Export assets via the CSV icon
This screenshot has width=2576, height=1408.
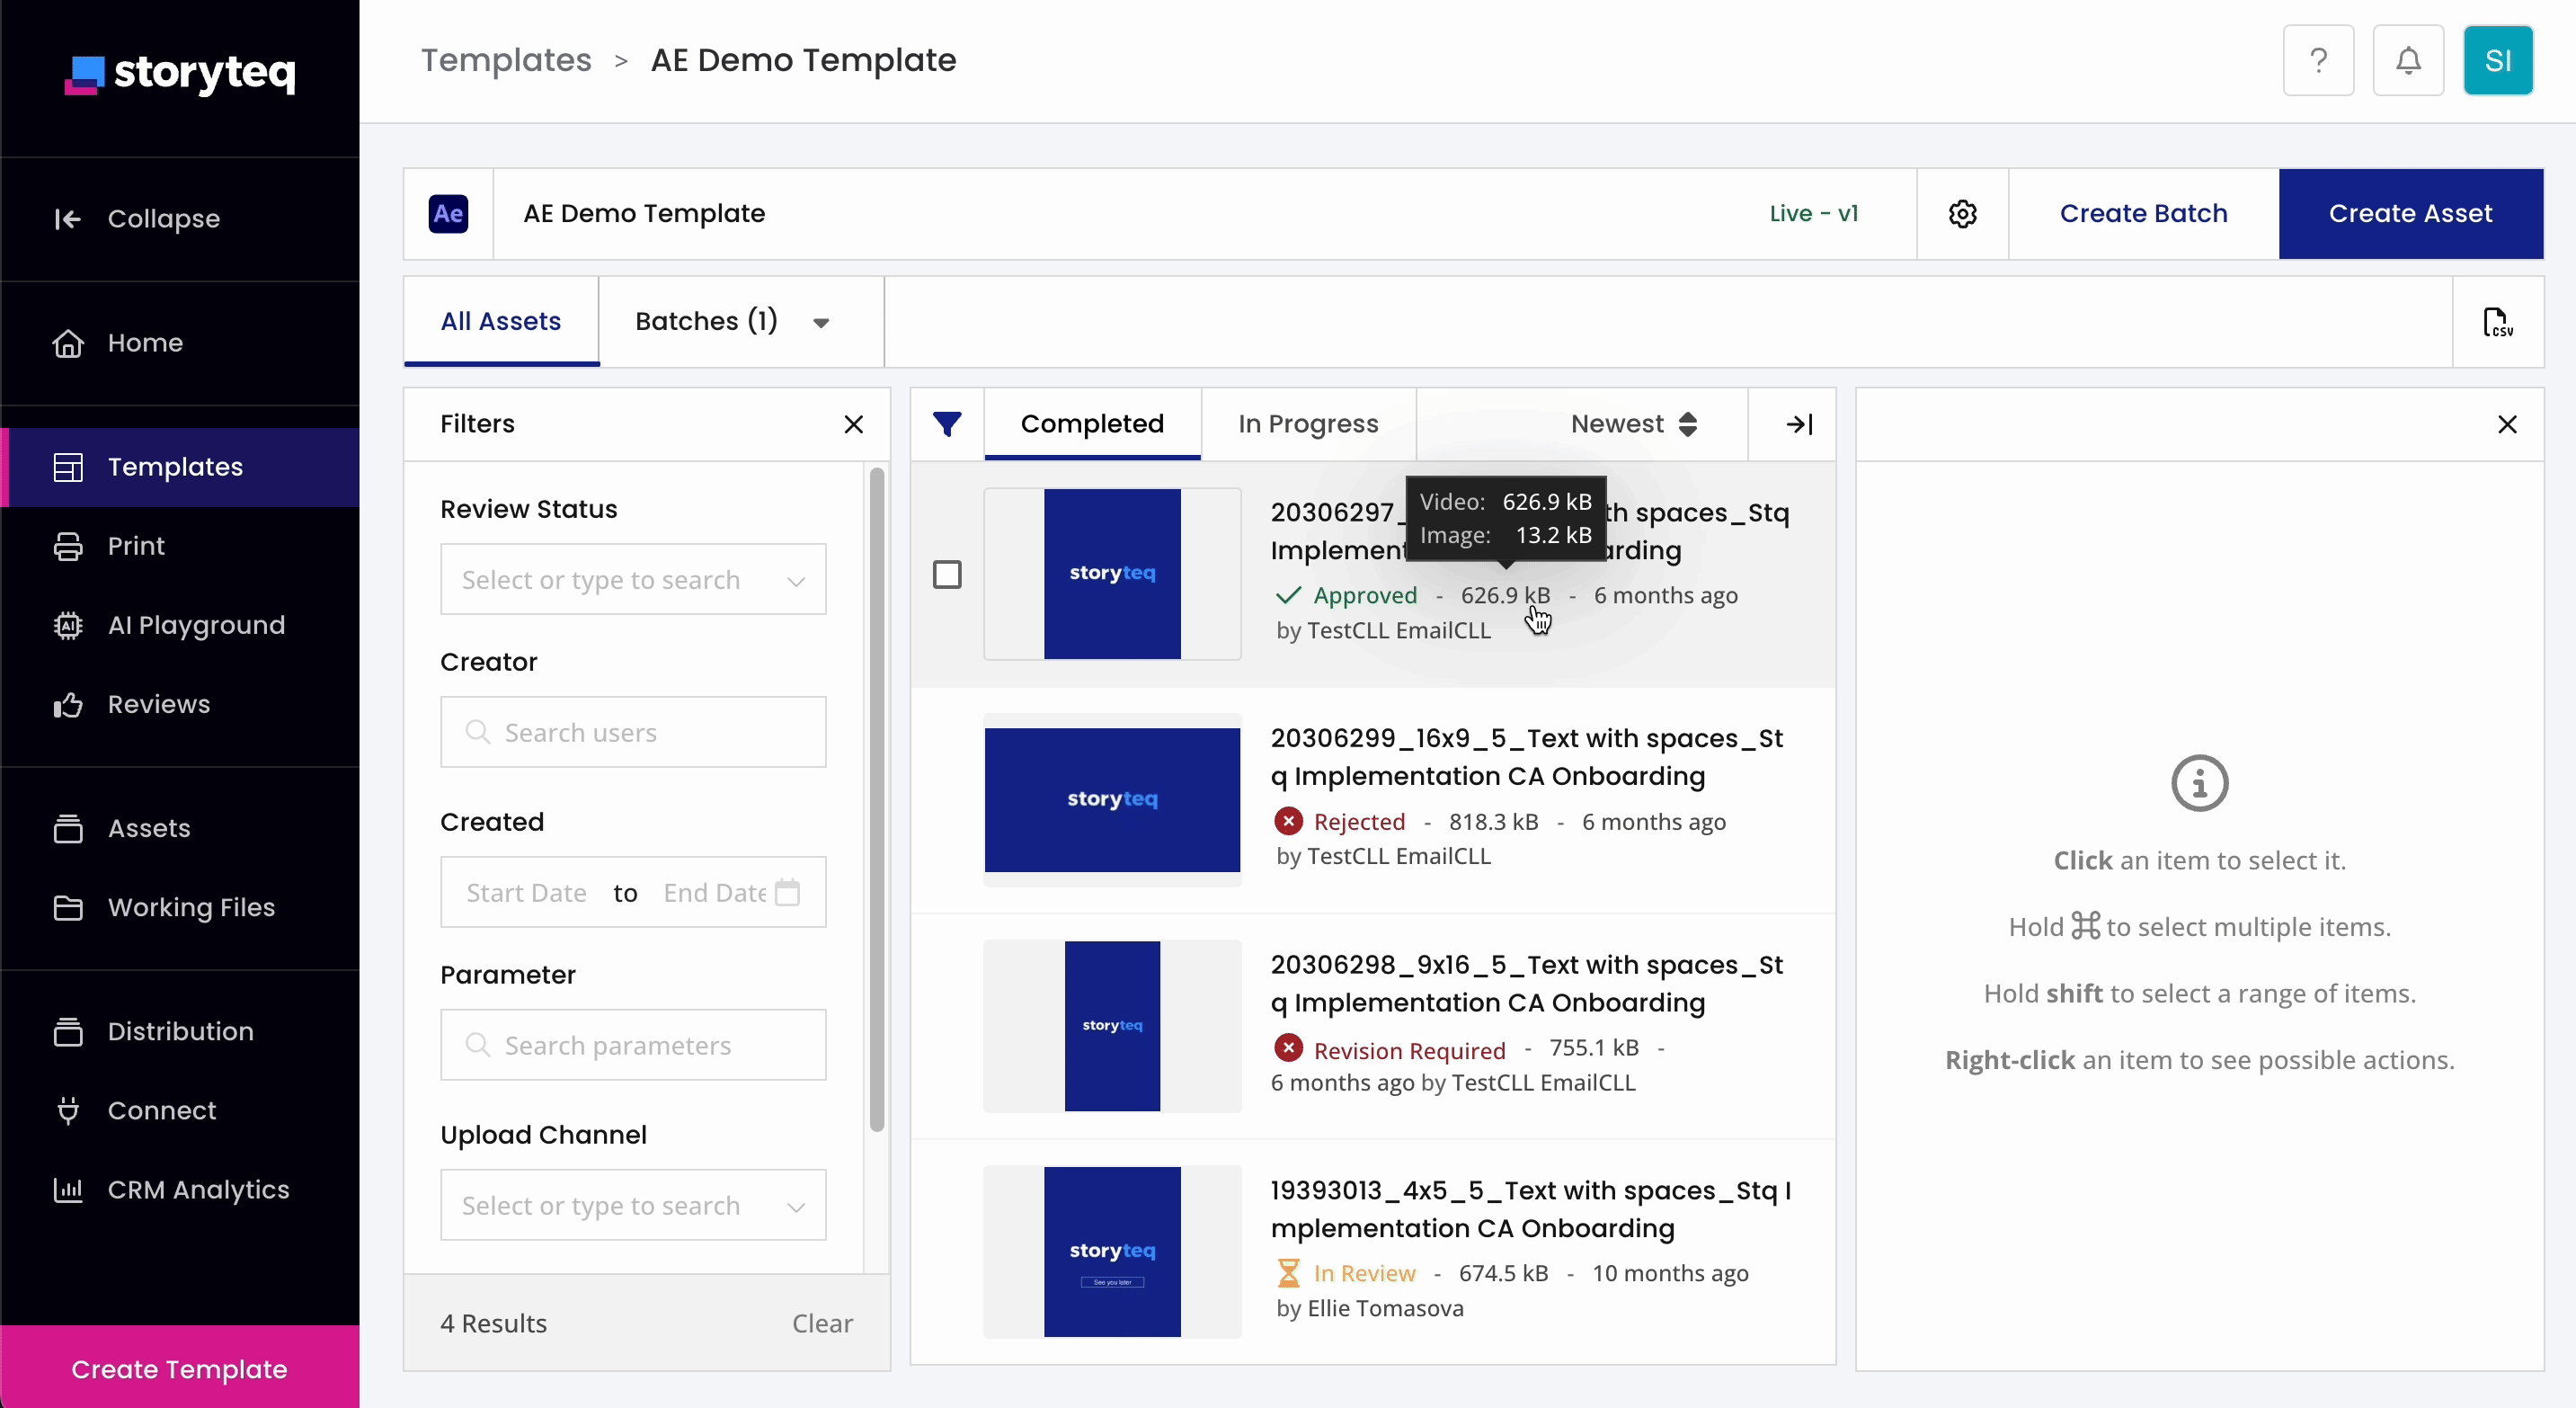click(x=2498, y=322)
